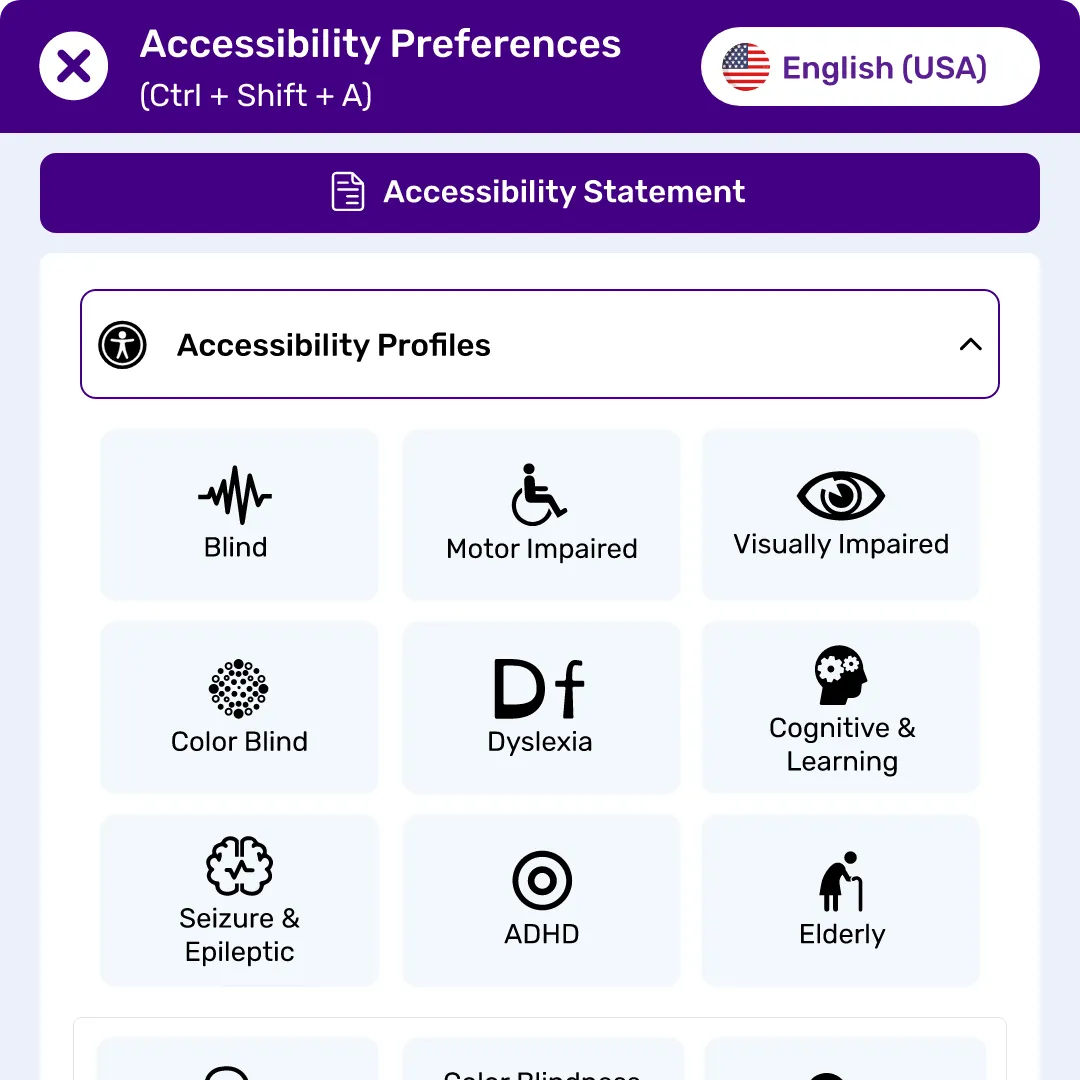Click the Motor Impaired wheelchair icon
1080x1080 pixels.
[540, 490]
